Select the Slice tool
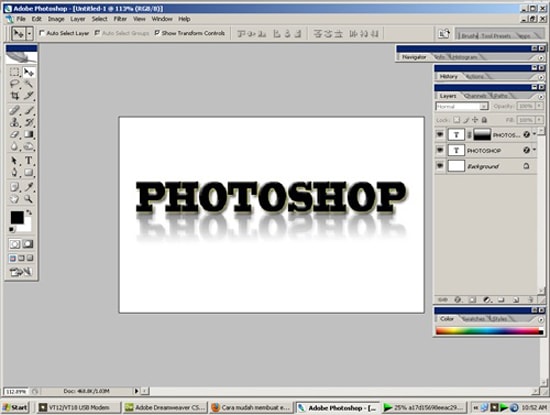The height and width of the screenshot is (415, 550). (x=28, y=95)
